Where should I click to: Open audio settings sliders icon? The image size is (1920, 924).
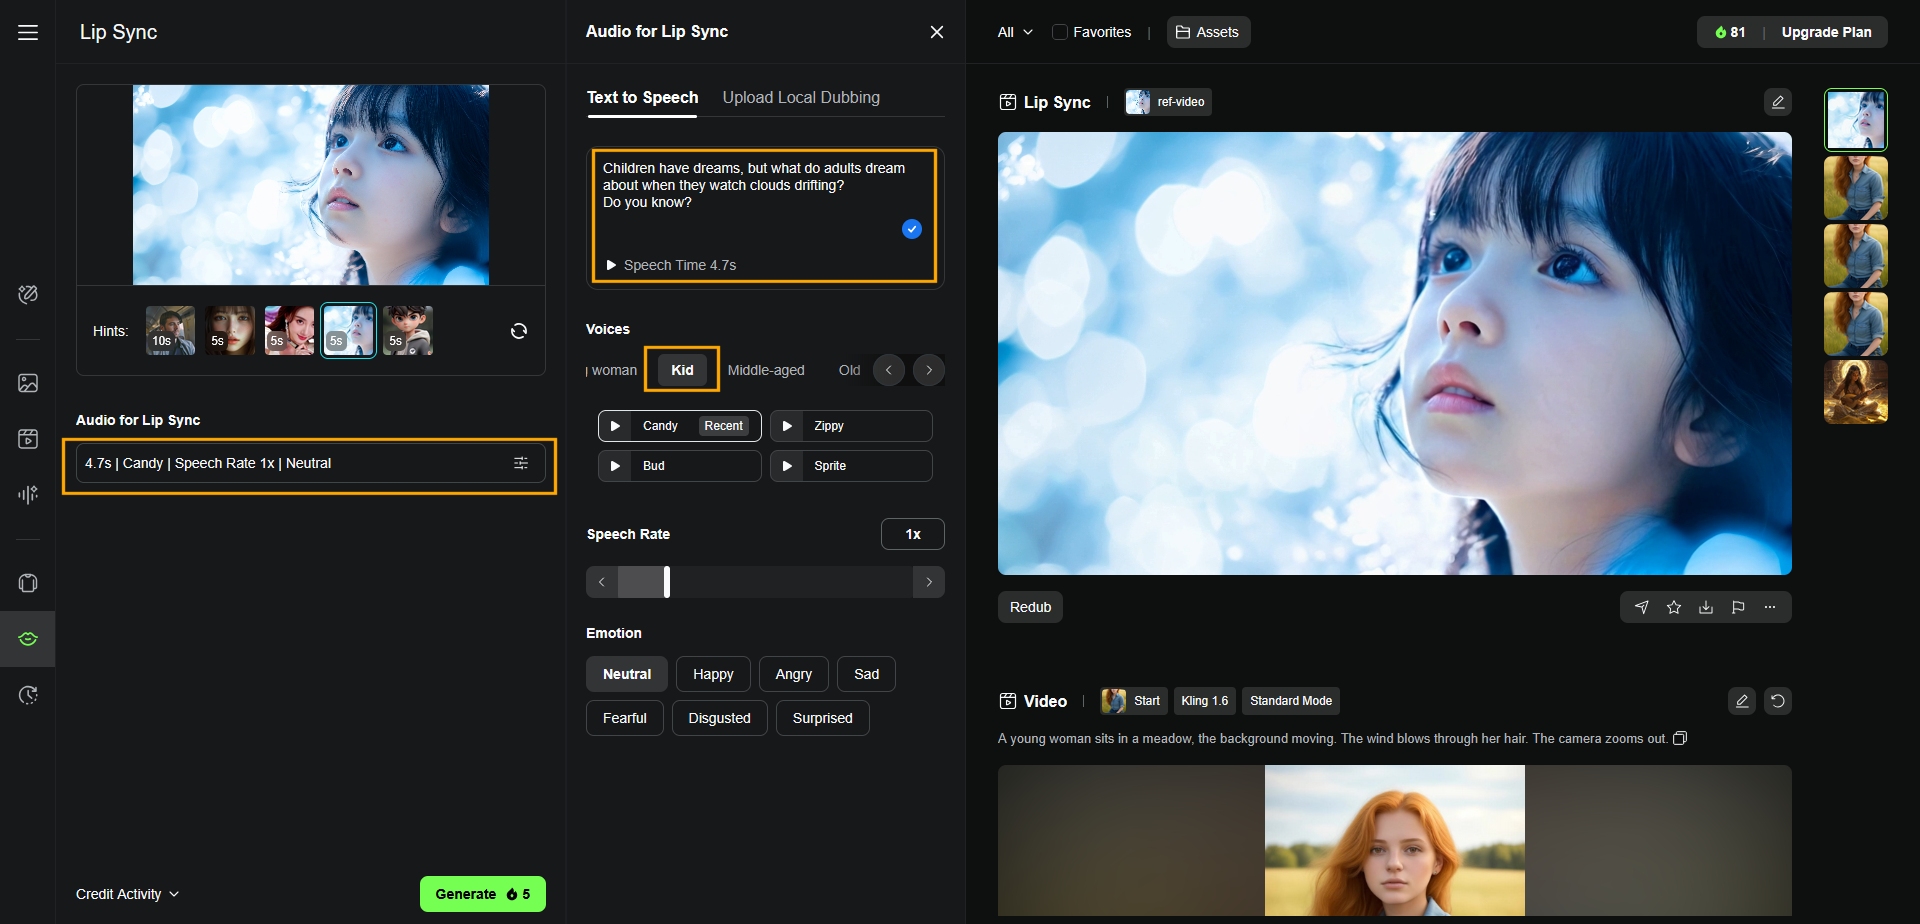tap(521, 463)
